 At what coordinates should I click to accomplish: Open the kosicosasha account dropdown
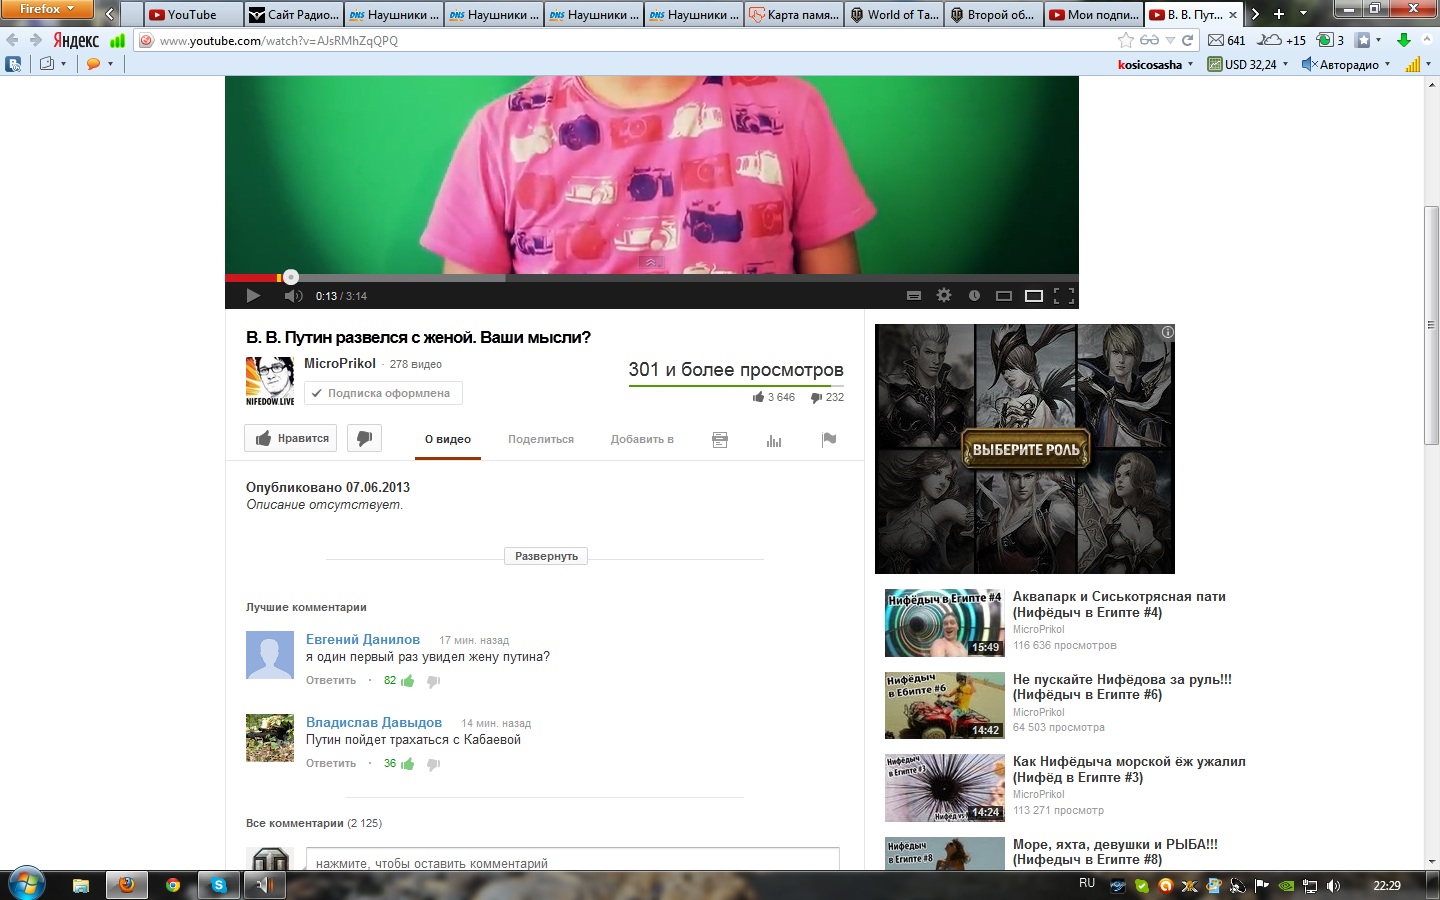pyautogui.click(x=1155, y=65)
